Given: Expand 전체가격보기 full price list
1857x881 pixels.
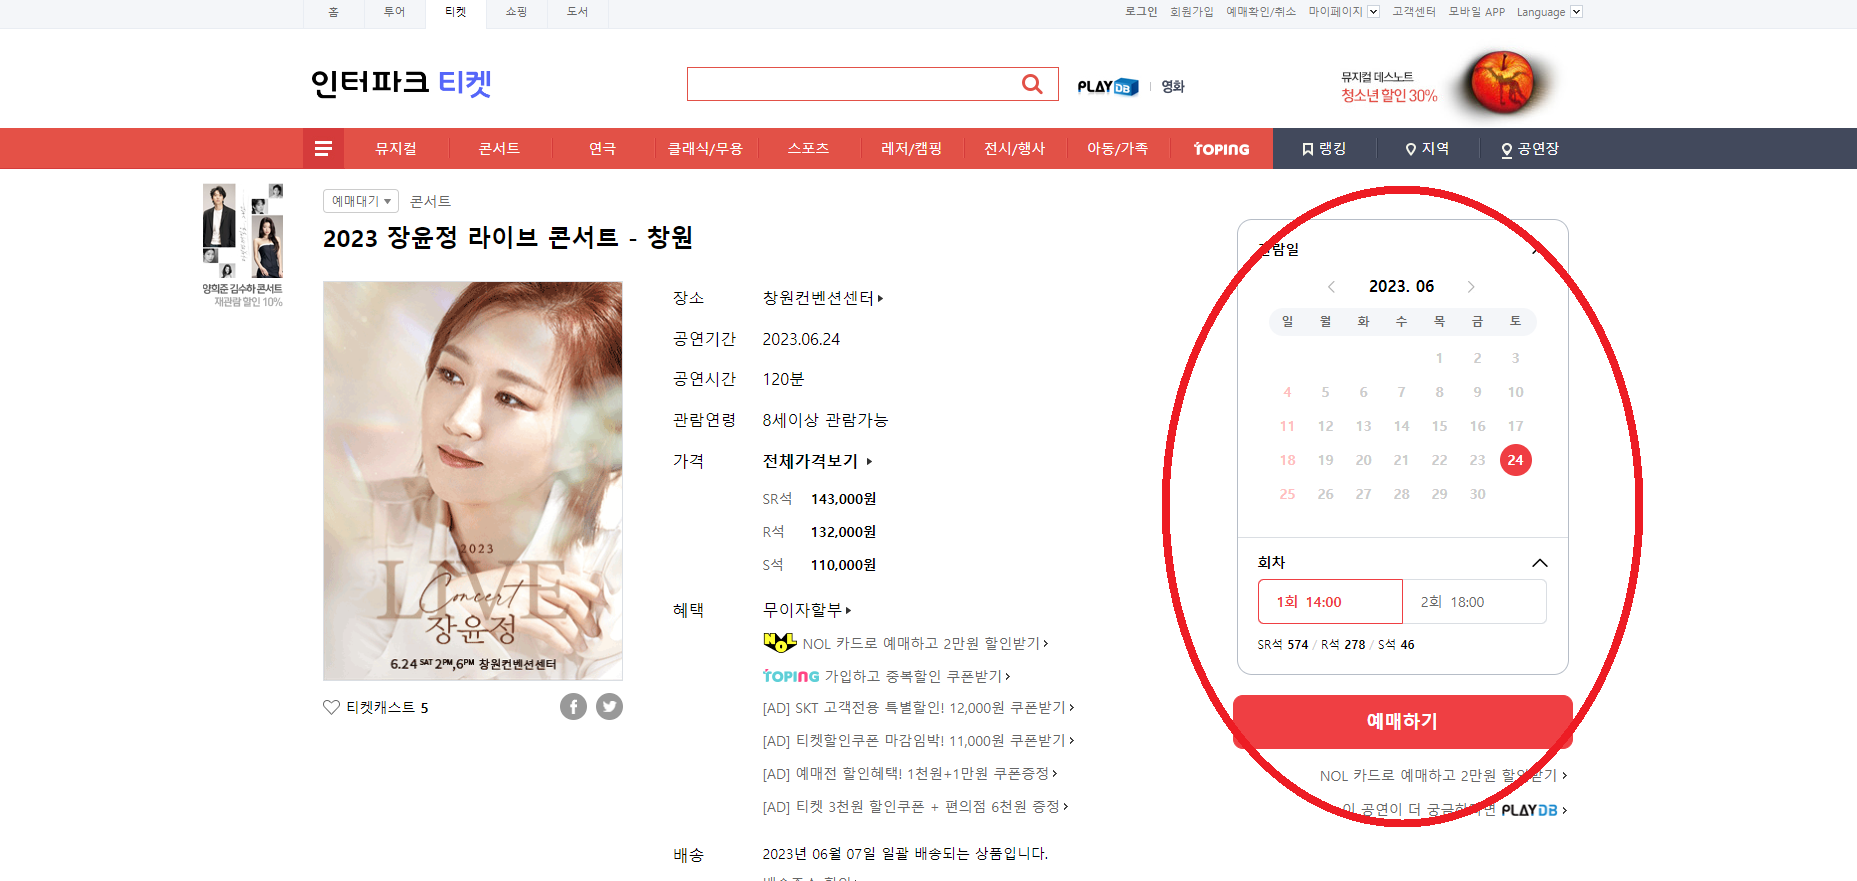Looking at the screenshot, I should pos(817,461).
